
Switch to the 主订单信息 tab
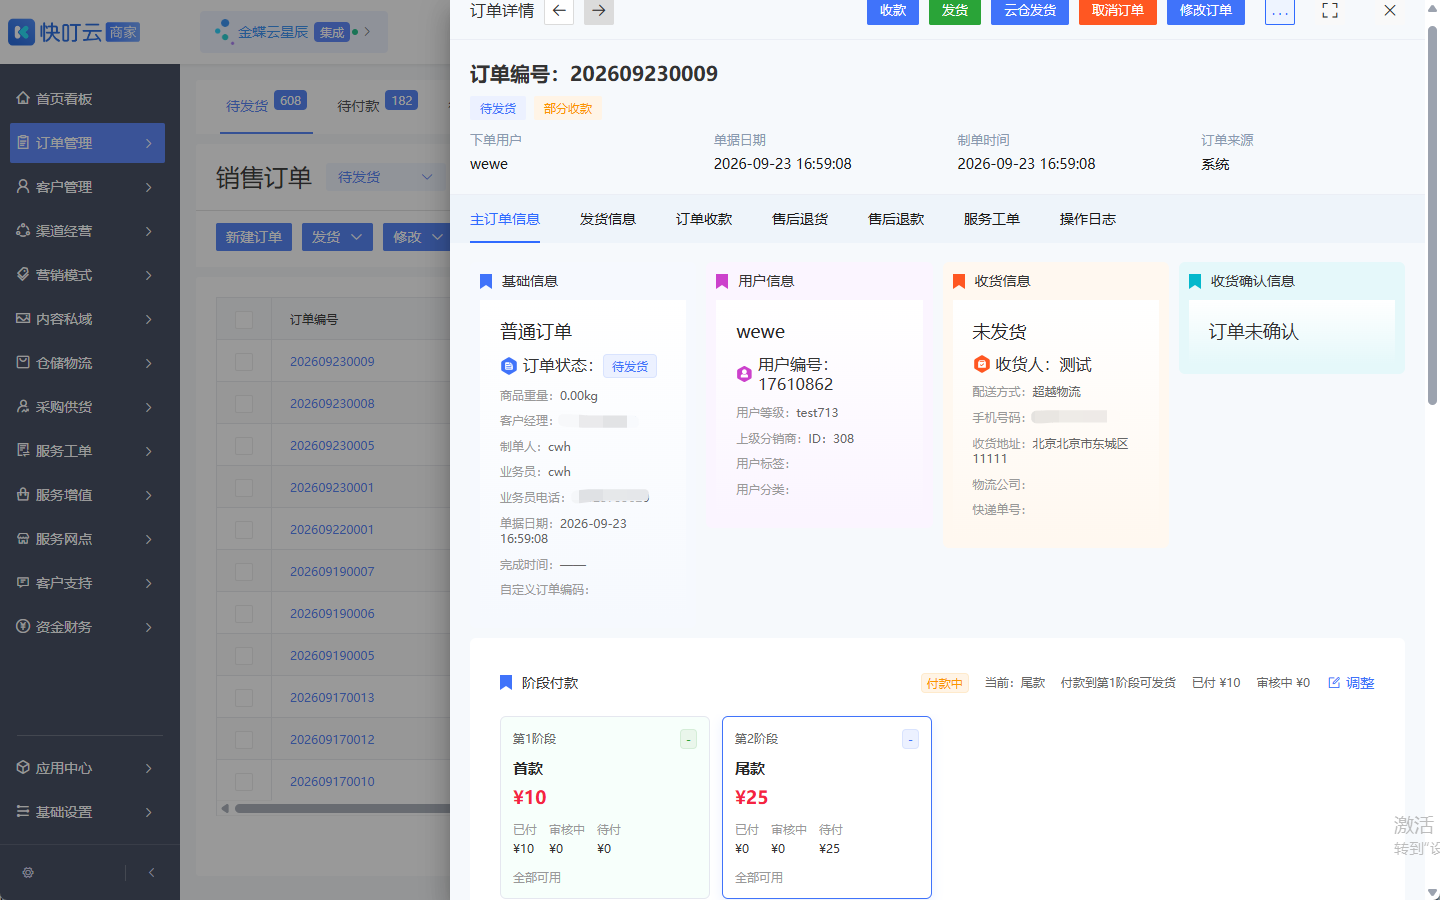click(505, 219)
